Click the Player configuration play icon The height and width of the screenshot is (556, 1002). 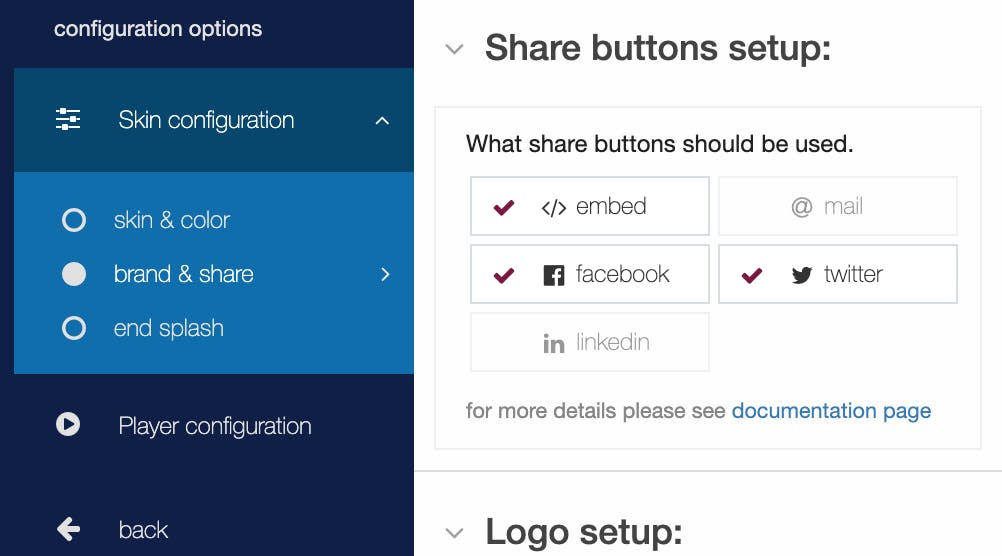(68, 425)
